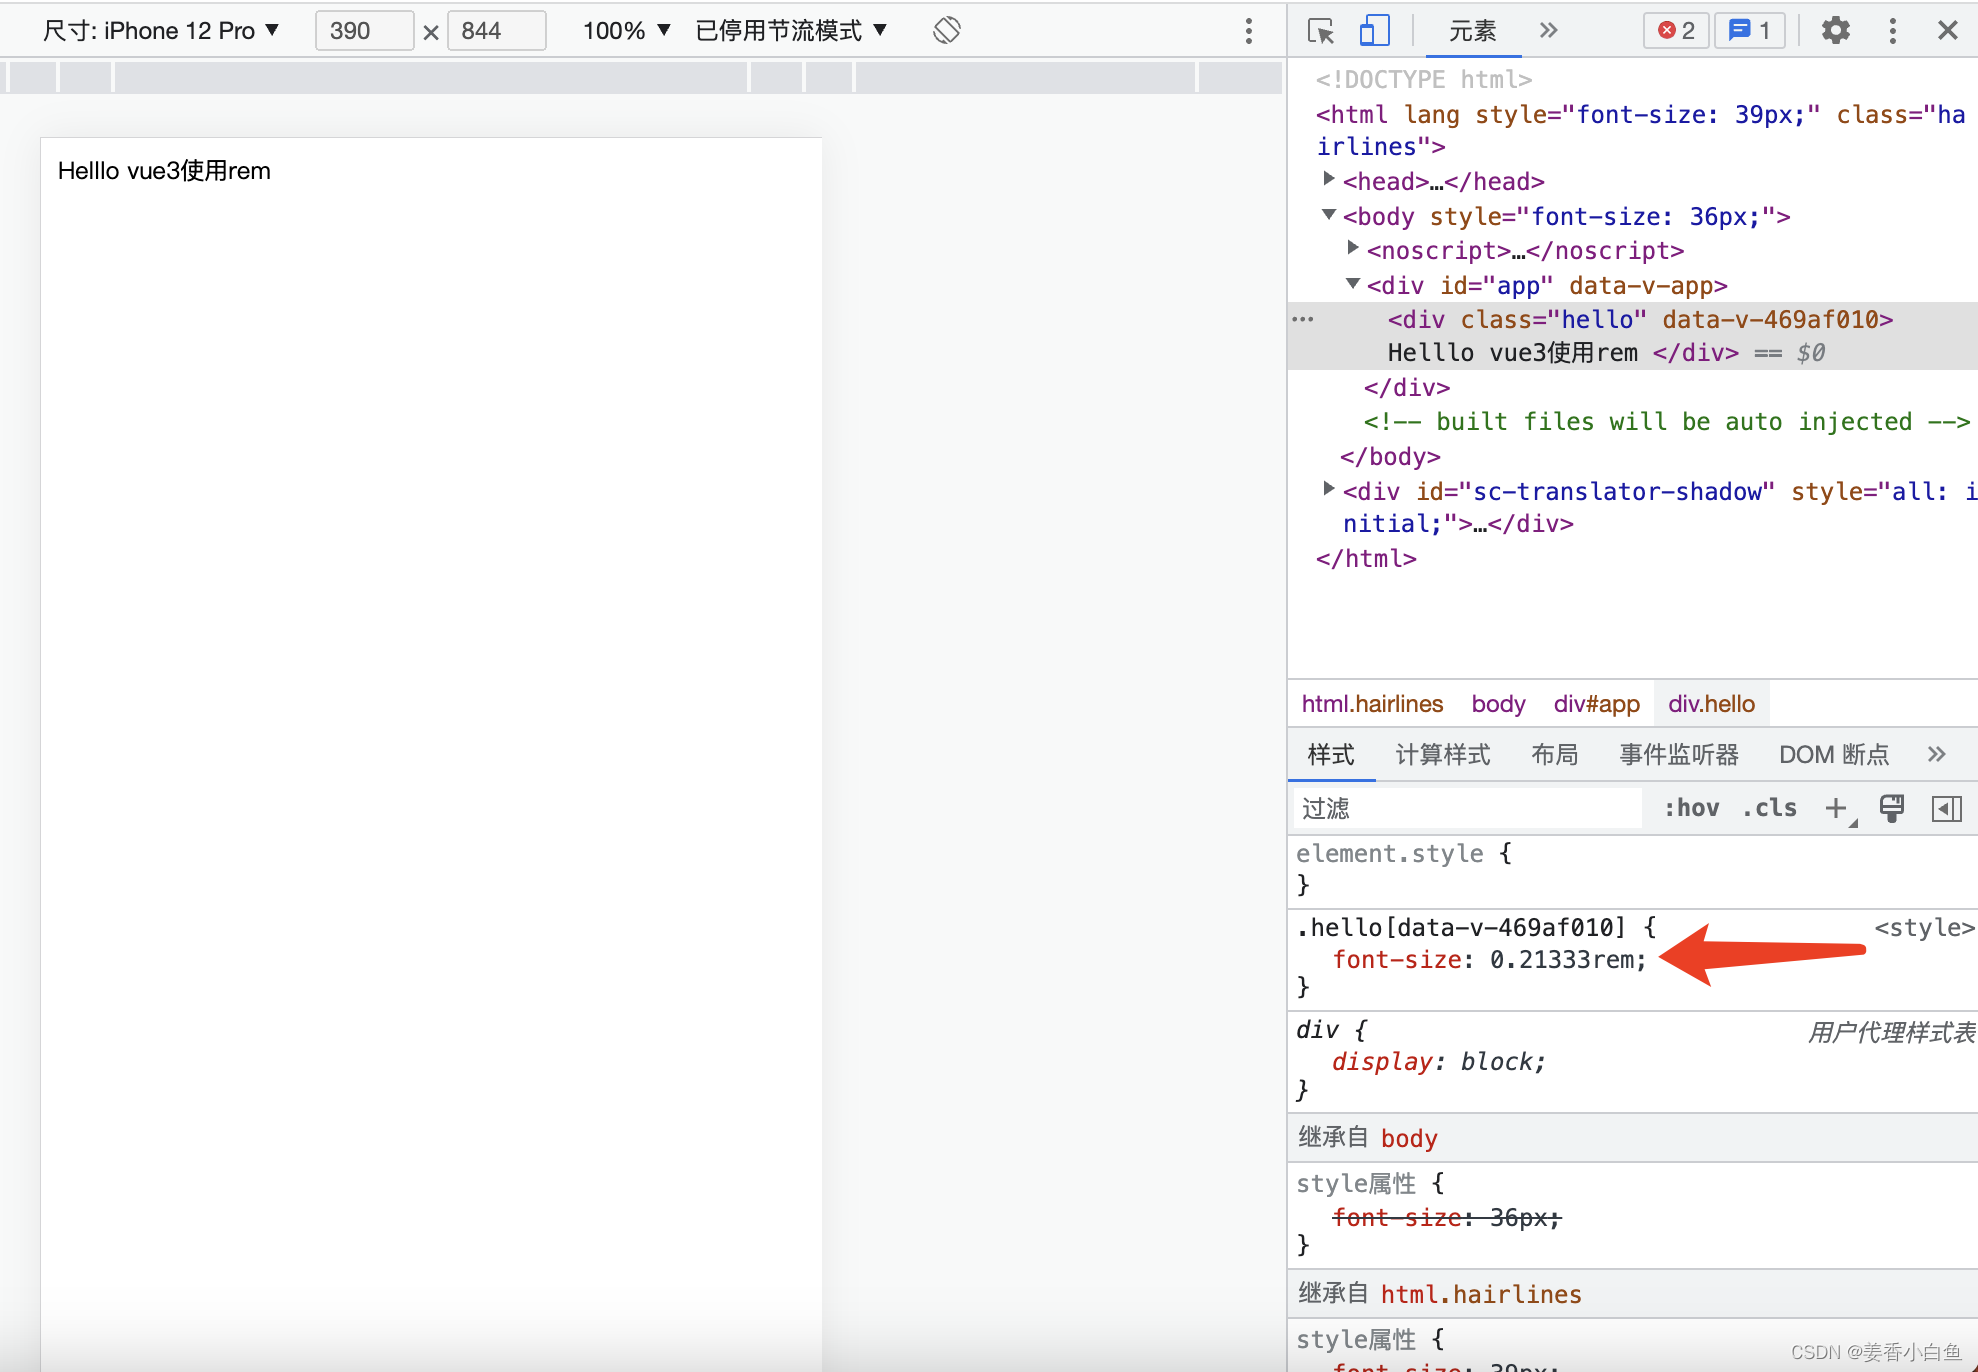This screenshot has height=1372, width=1978.
Task: Switch to the Styles tab (样式)
Action: (1331, 755)
